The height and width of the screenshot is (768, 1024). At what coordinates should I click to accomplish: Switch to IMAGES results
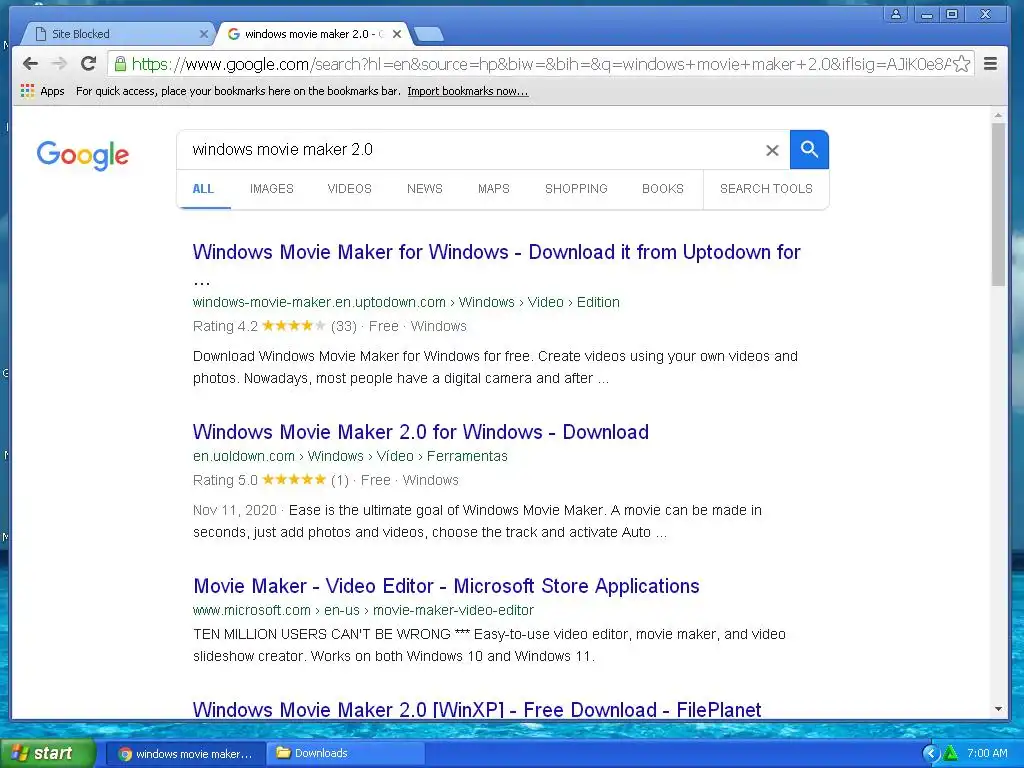click(272, 189)
